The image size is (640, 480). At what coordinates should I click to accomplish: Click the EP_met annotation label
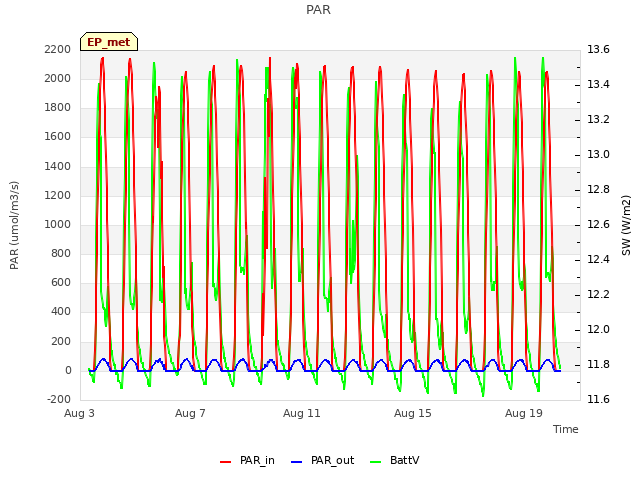click(x=109, y=42)
